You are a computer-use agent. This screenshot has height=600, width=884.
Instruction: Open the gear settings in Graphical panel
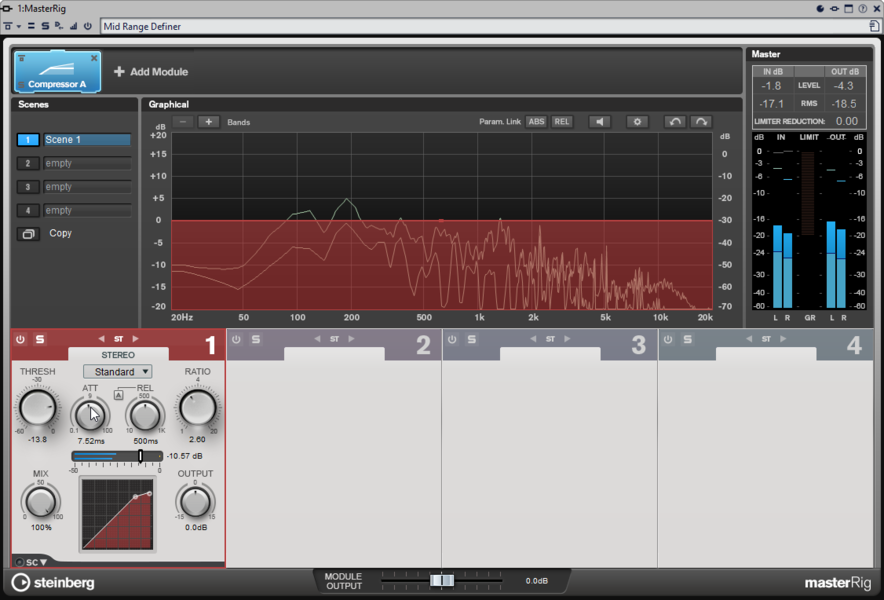pos(637,122)
